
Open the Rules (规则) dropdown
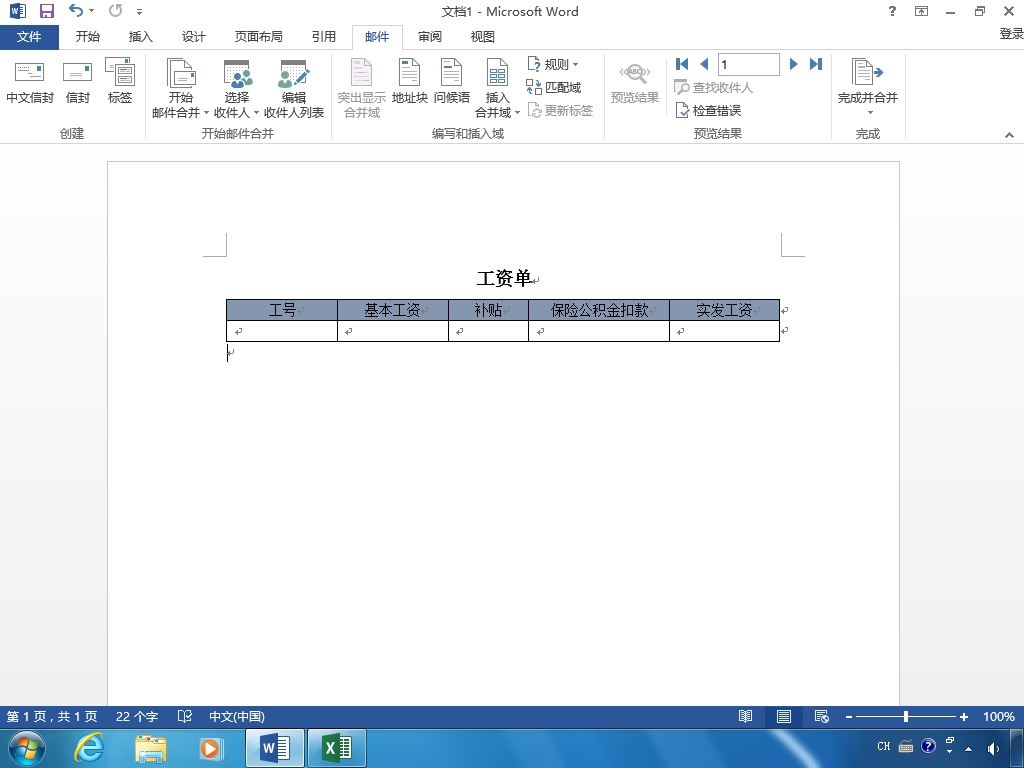[x=552, y=64]
